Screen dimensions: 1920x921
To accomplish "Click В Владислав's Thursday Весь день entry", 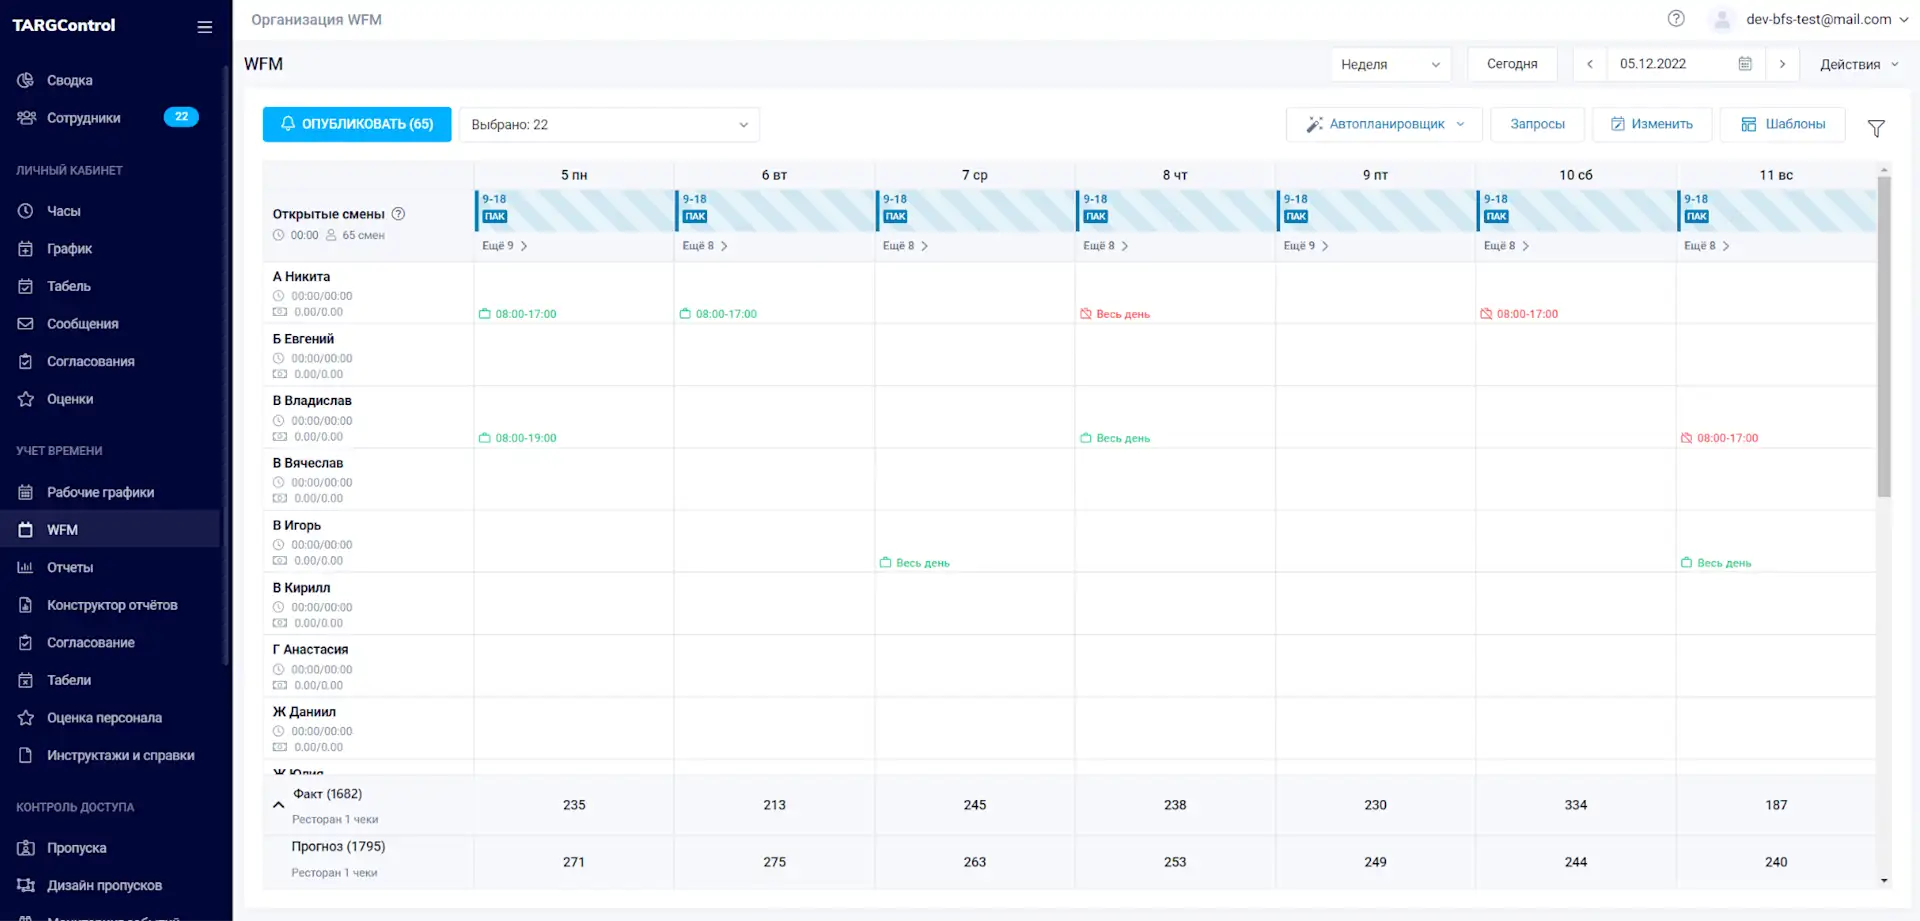I will 1115,438.
